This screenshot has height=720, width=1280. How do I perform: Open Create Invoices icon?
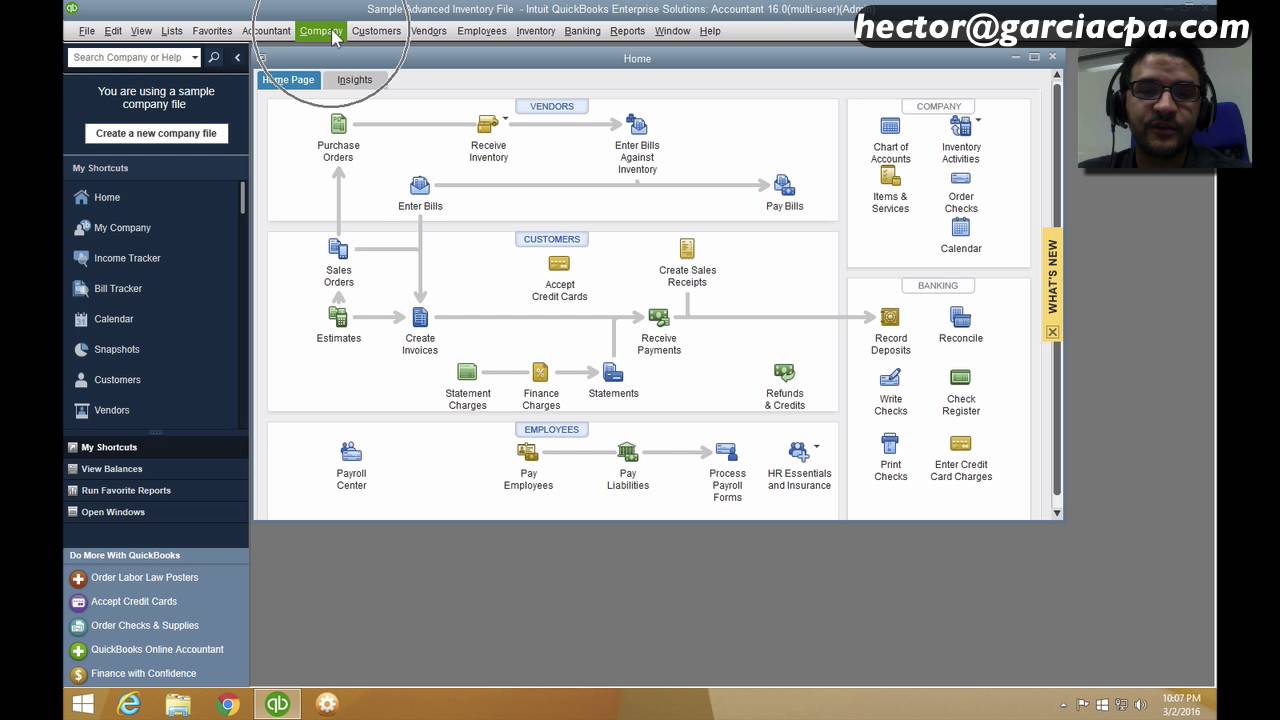pyautogui.click(x=420, y=317)
